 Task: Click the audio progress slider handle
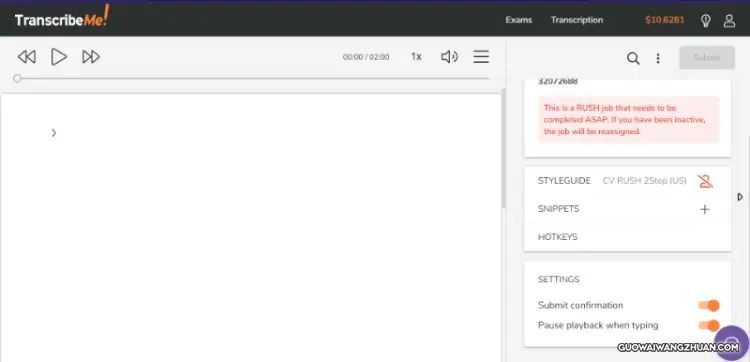coord(17,78)
